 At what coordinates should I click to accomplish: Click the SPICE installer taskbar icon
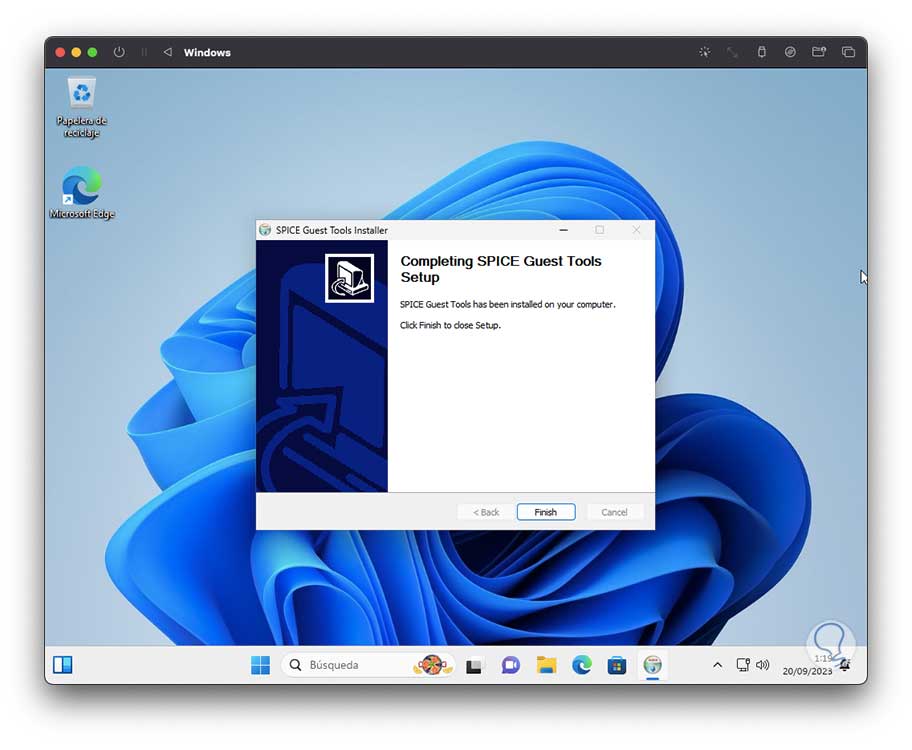(x=653, y=664)
